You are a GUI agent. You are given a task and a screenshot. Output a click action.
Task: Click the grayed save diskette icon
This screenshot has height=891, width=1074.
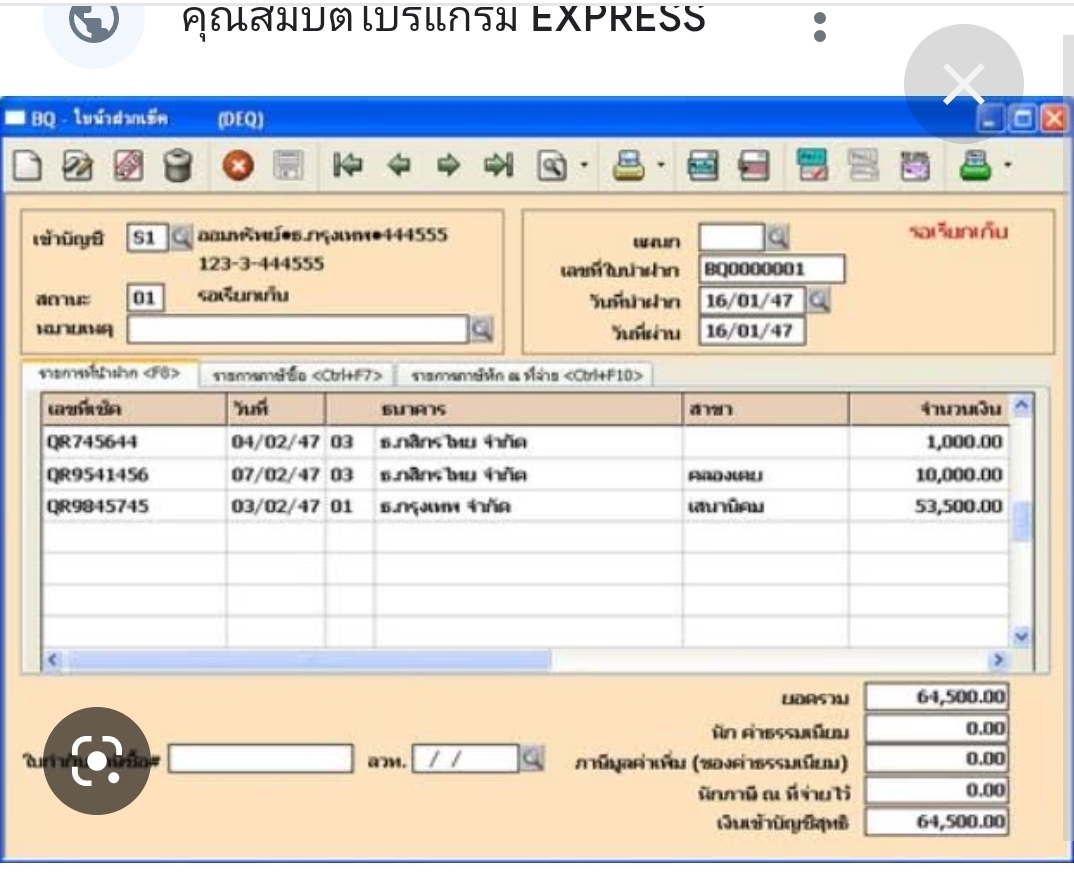[288, 166]
